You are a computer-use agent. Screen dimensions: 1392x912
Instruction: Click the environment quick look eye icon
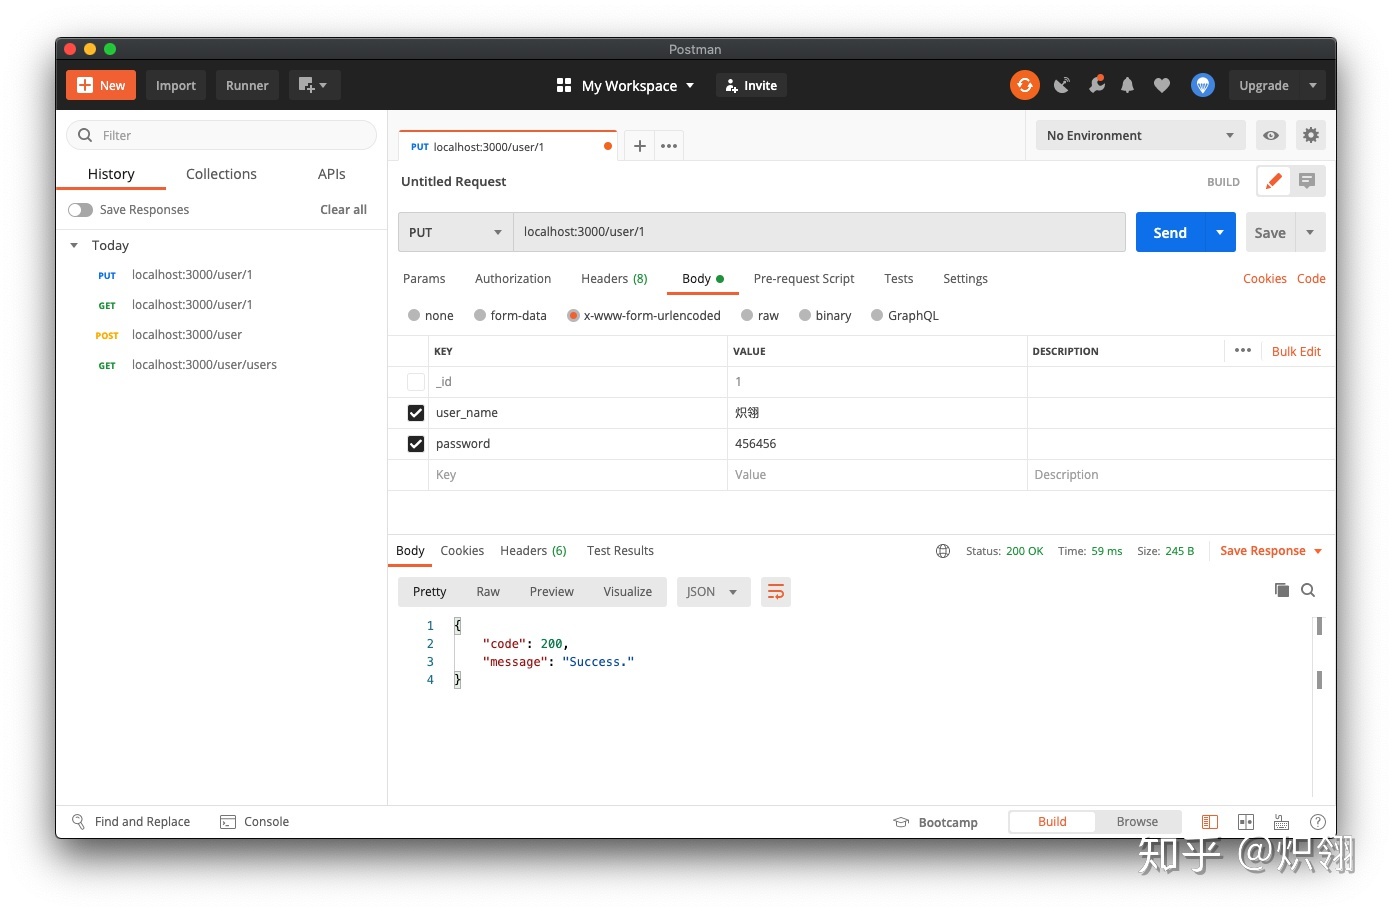point(1270,135)
